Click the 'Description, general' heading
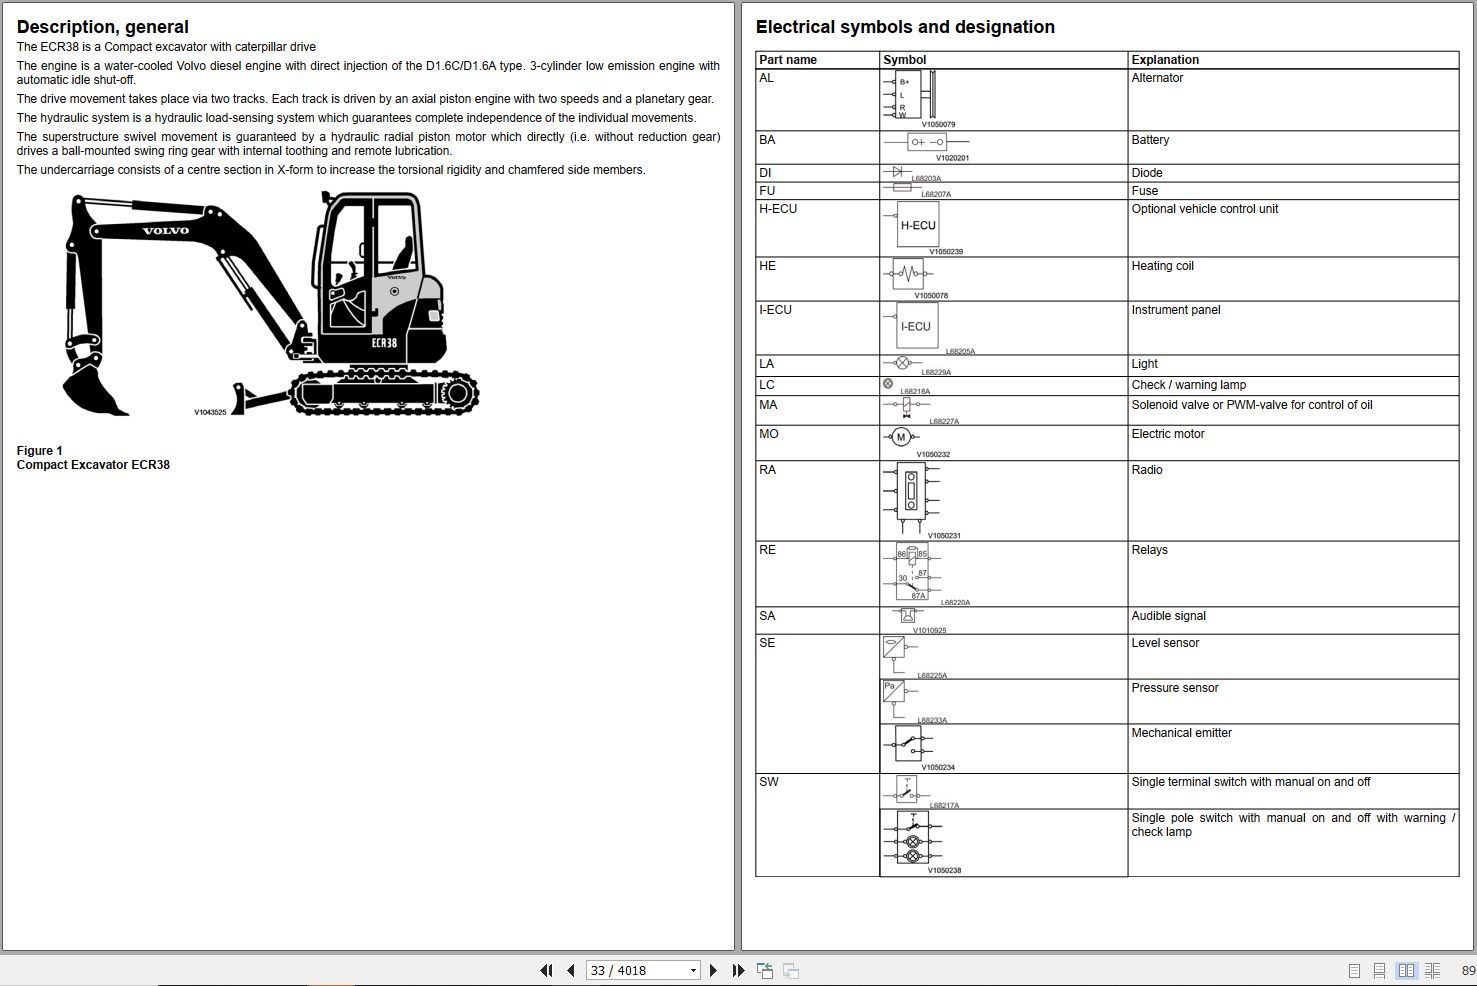Viewport: 1477px width, 986px height. click(x=103, y=27)
